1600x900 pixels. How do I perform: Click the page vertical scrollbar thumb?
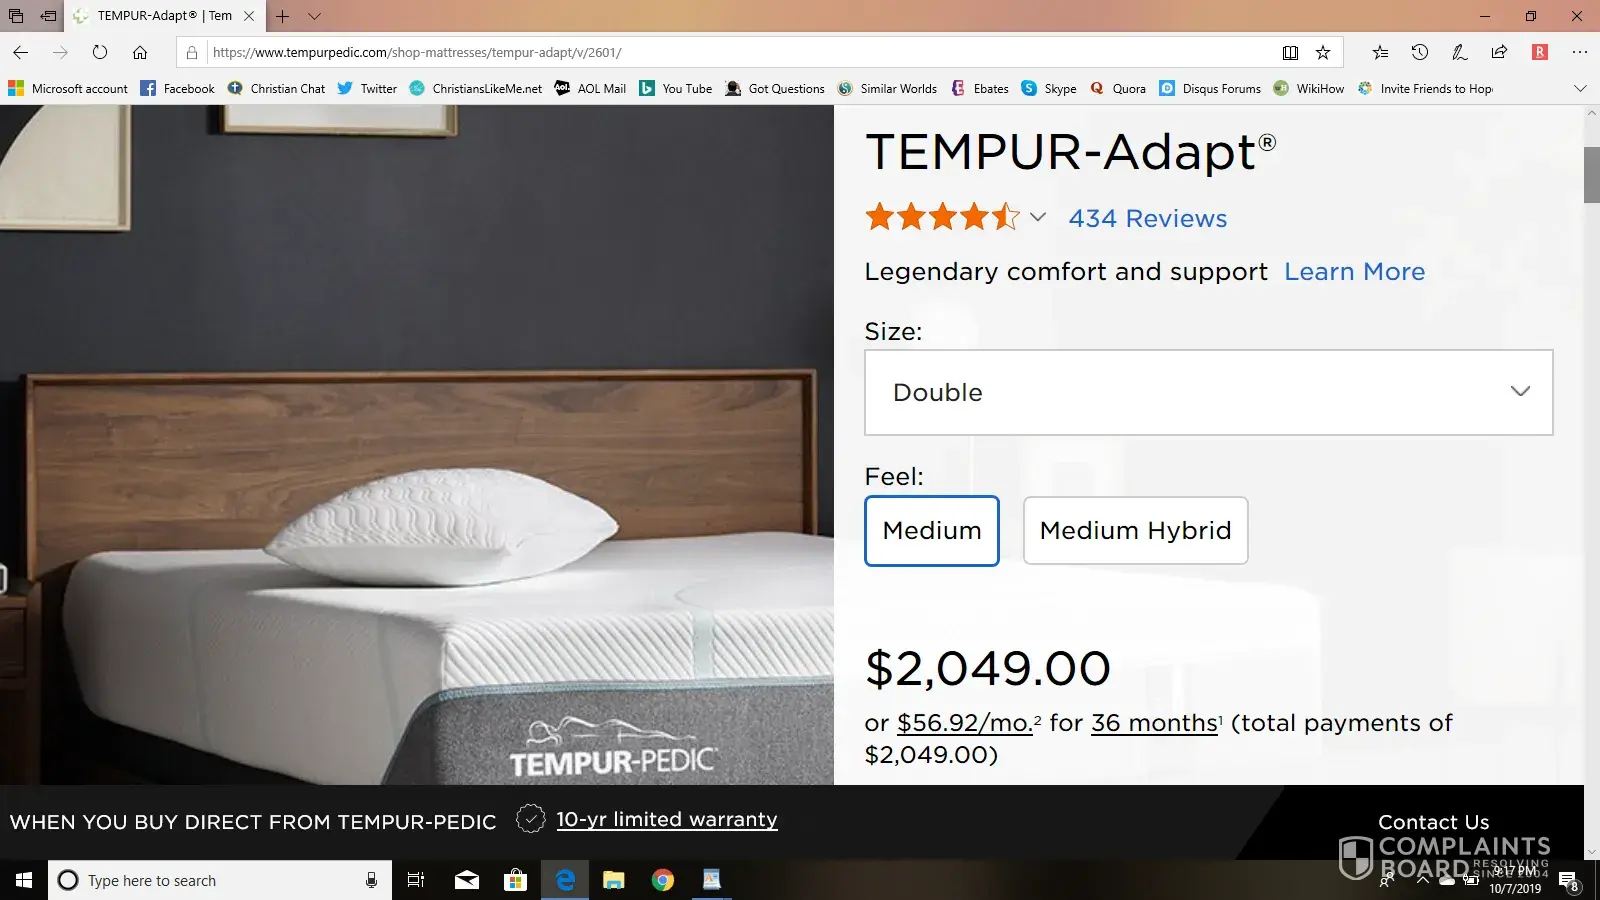(x=1592, y=175)
